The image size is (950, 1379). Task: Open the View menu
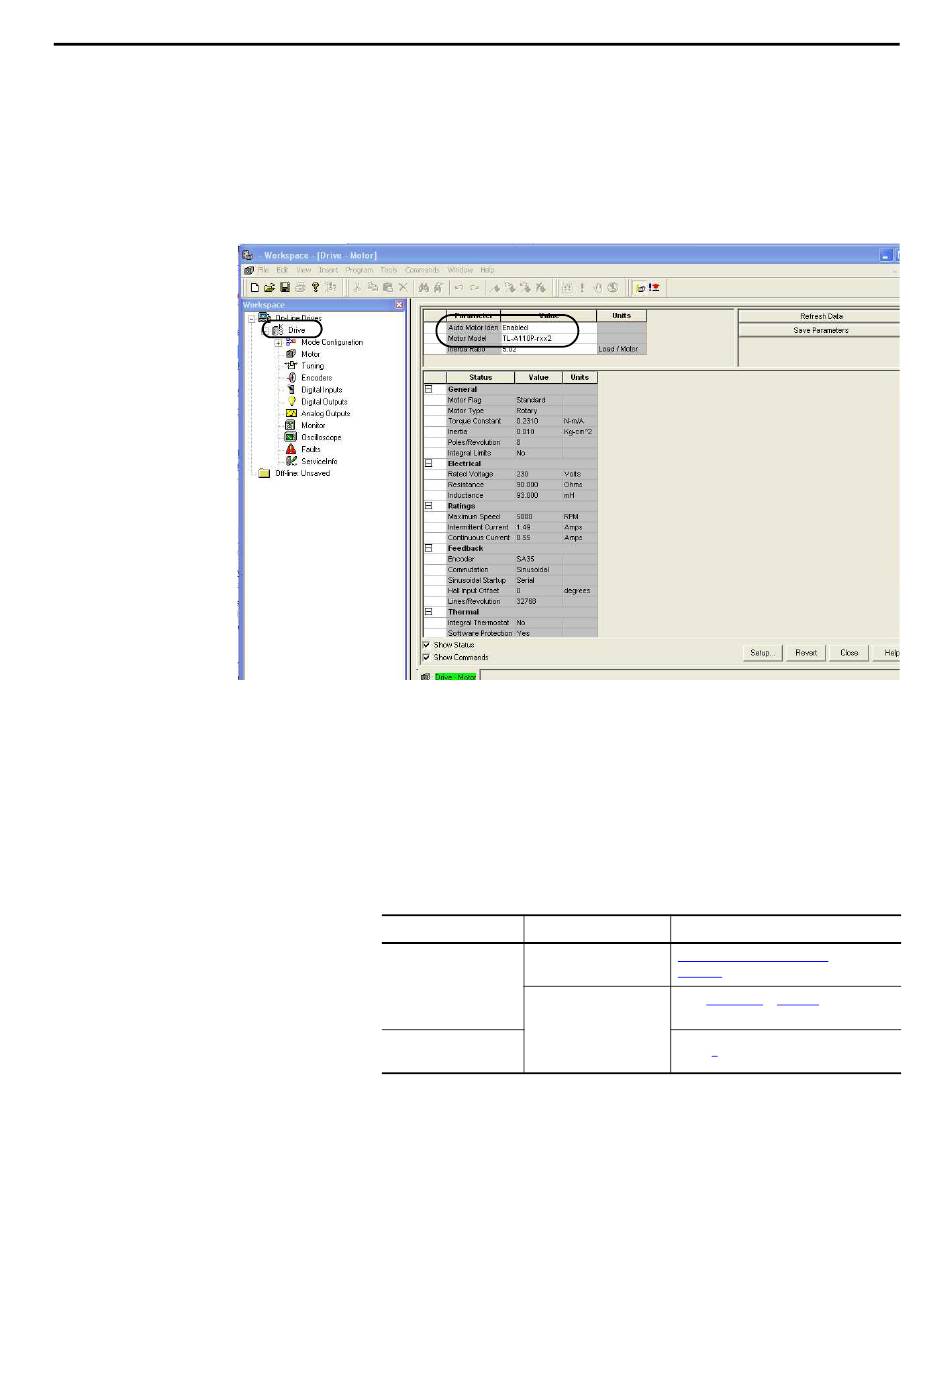[303, 270]
